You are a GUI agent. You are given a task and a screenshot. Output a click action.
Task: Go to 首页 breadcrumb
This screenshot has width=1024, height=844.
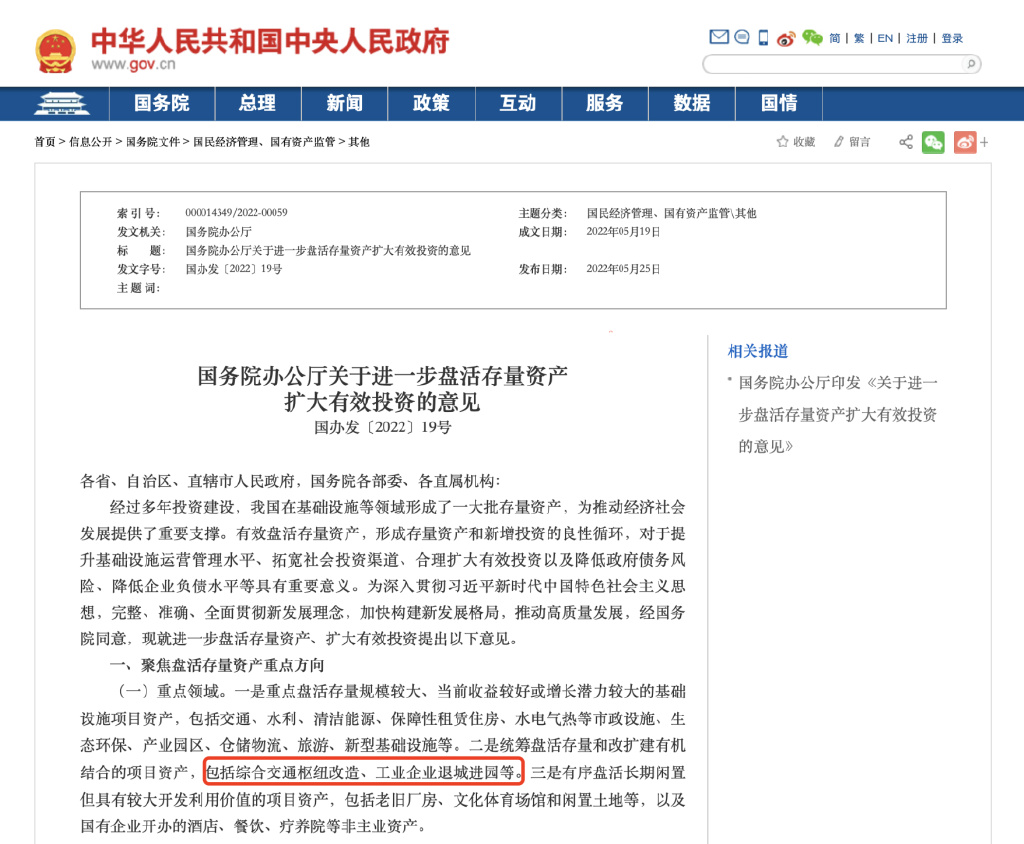click(45, 142)
